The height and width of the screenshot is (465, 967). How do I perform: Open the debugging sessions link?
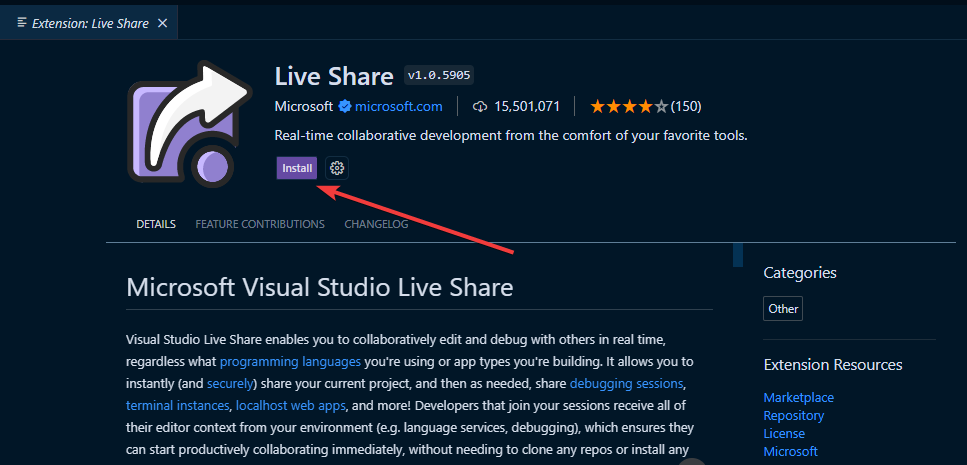(x=627, y=384)
